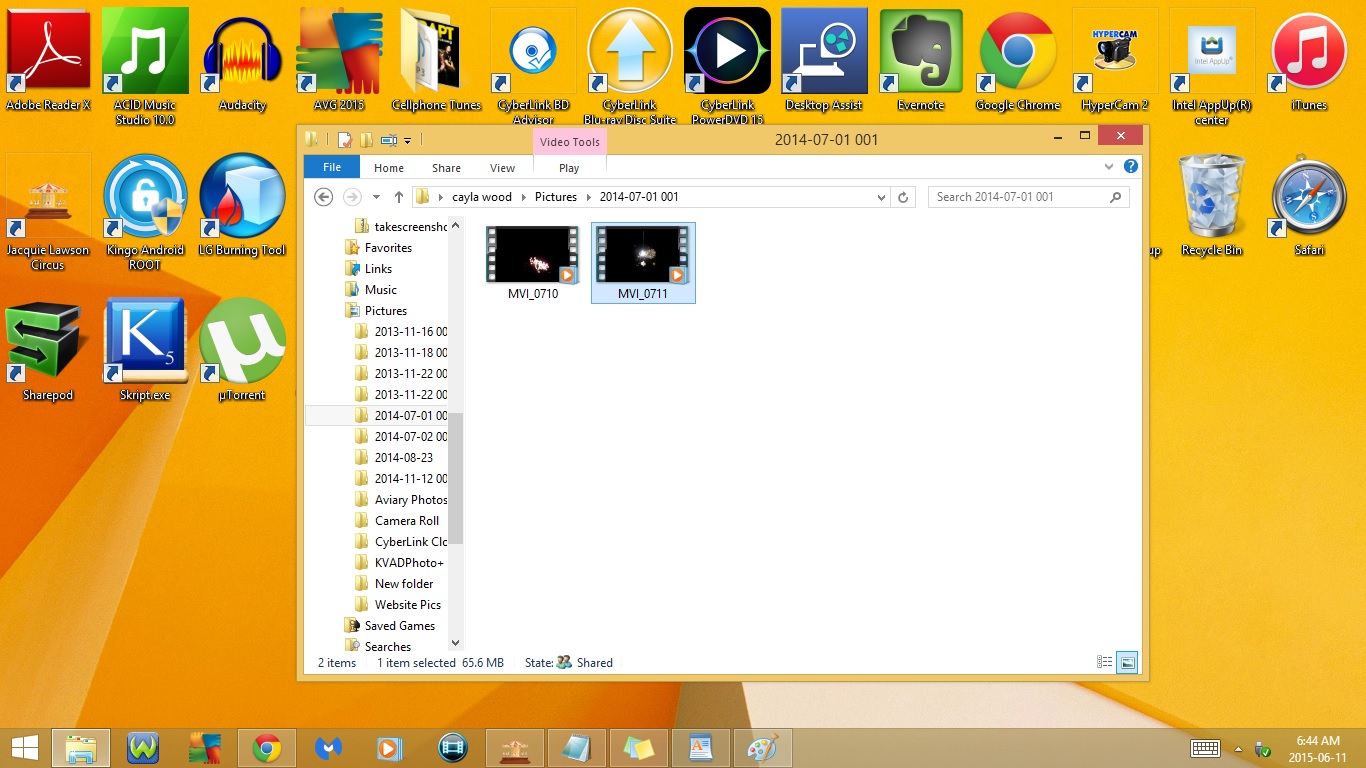Select CyberLink PowerDVD 15 desktop icon
This screenshot has width=1366, height=768.
coord(727,65)
